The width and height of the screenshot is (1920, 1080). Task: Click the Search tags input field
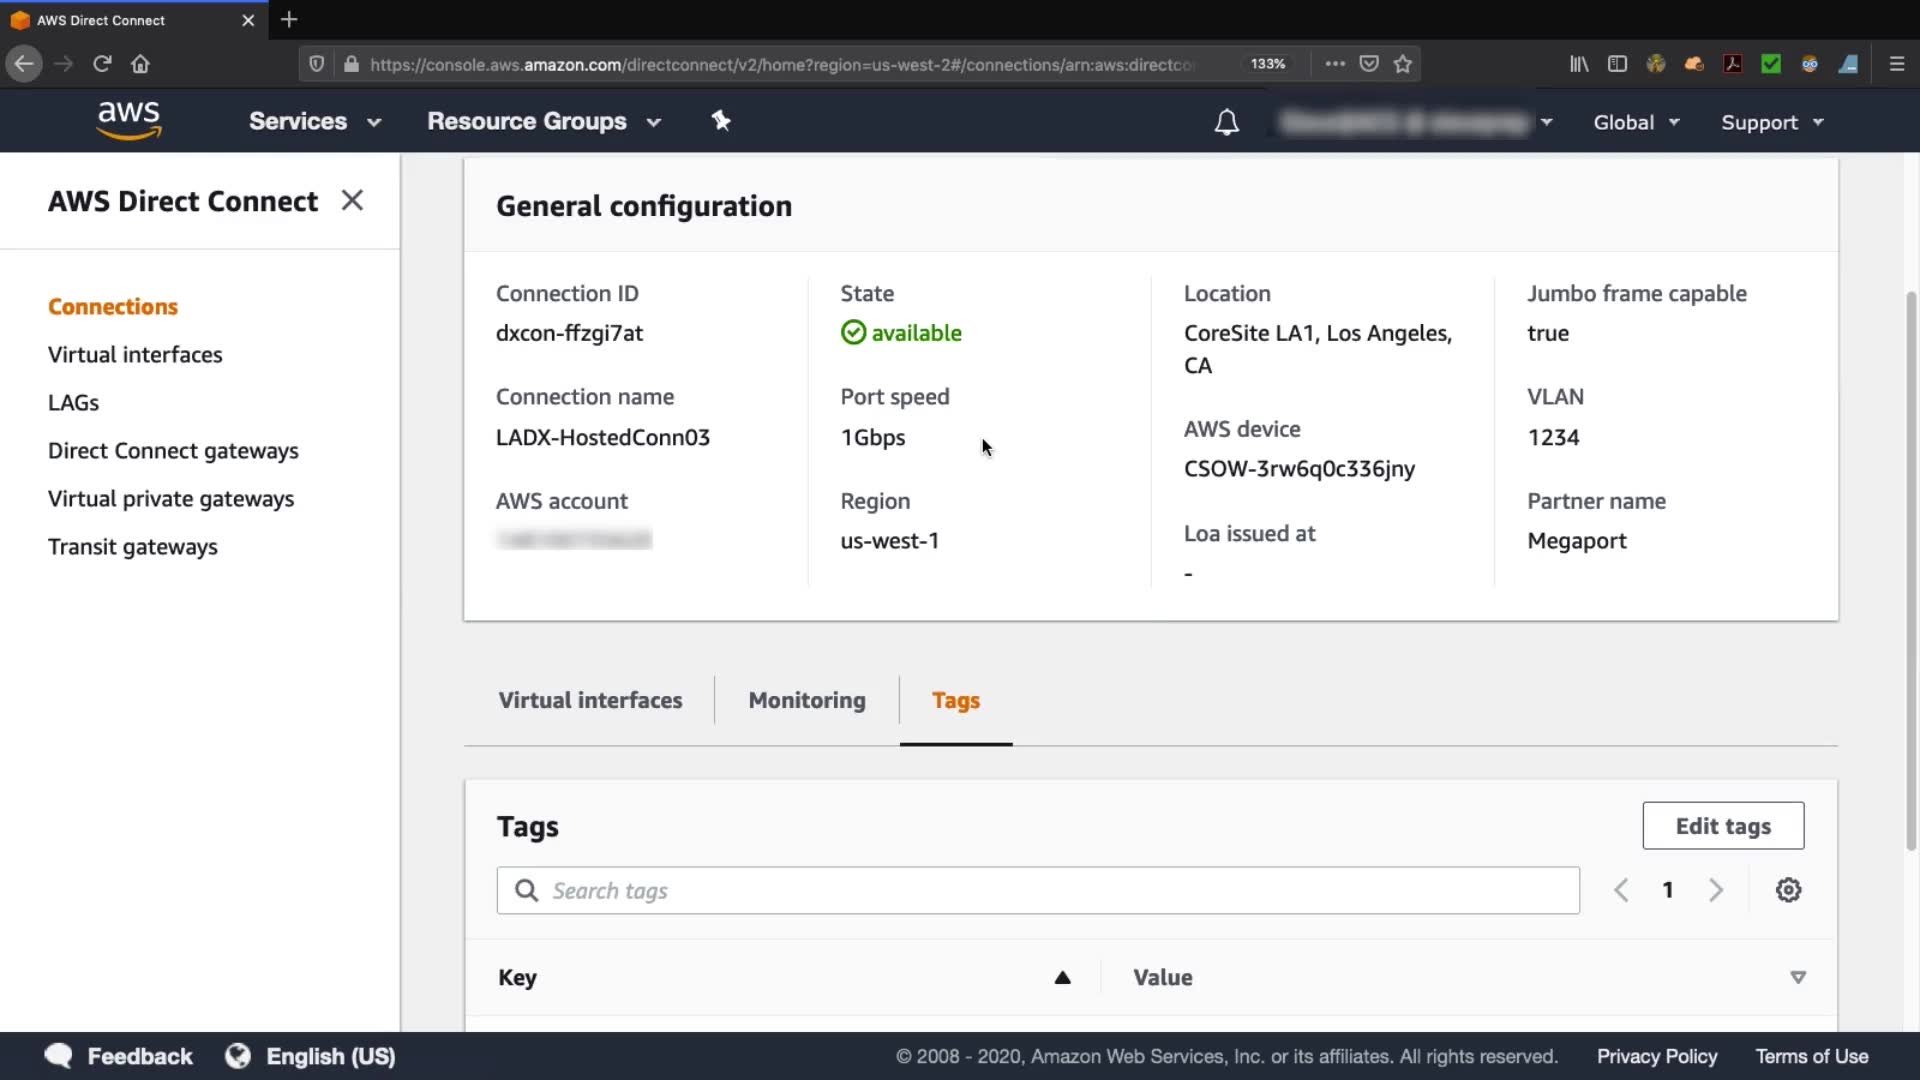[x=1038, y=890]
